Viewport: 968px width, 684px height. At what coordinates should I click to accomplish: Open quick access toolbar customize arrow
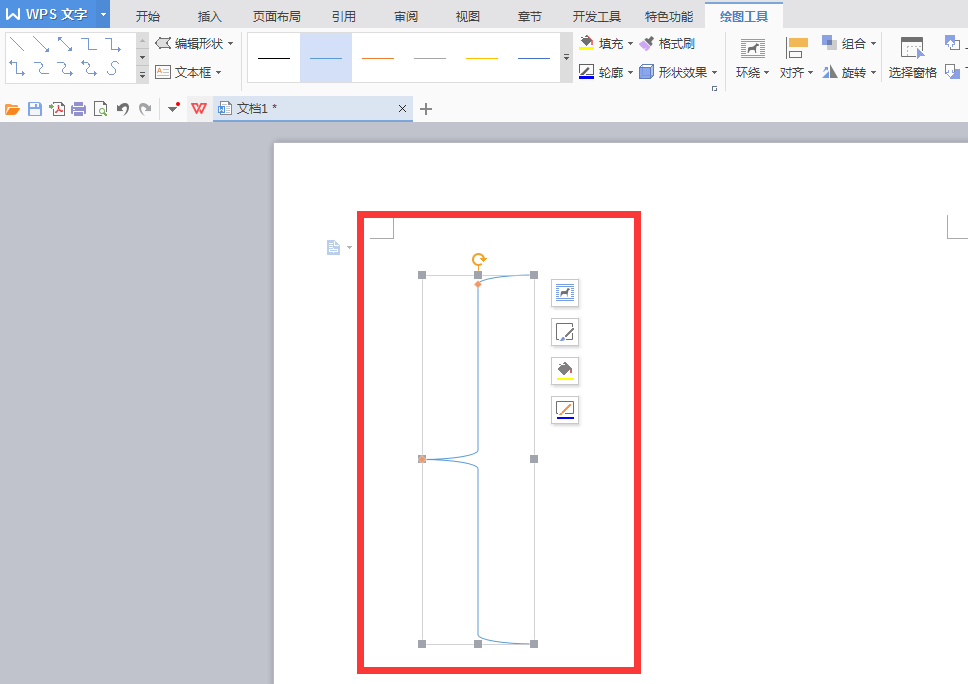pos(173,109)
